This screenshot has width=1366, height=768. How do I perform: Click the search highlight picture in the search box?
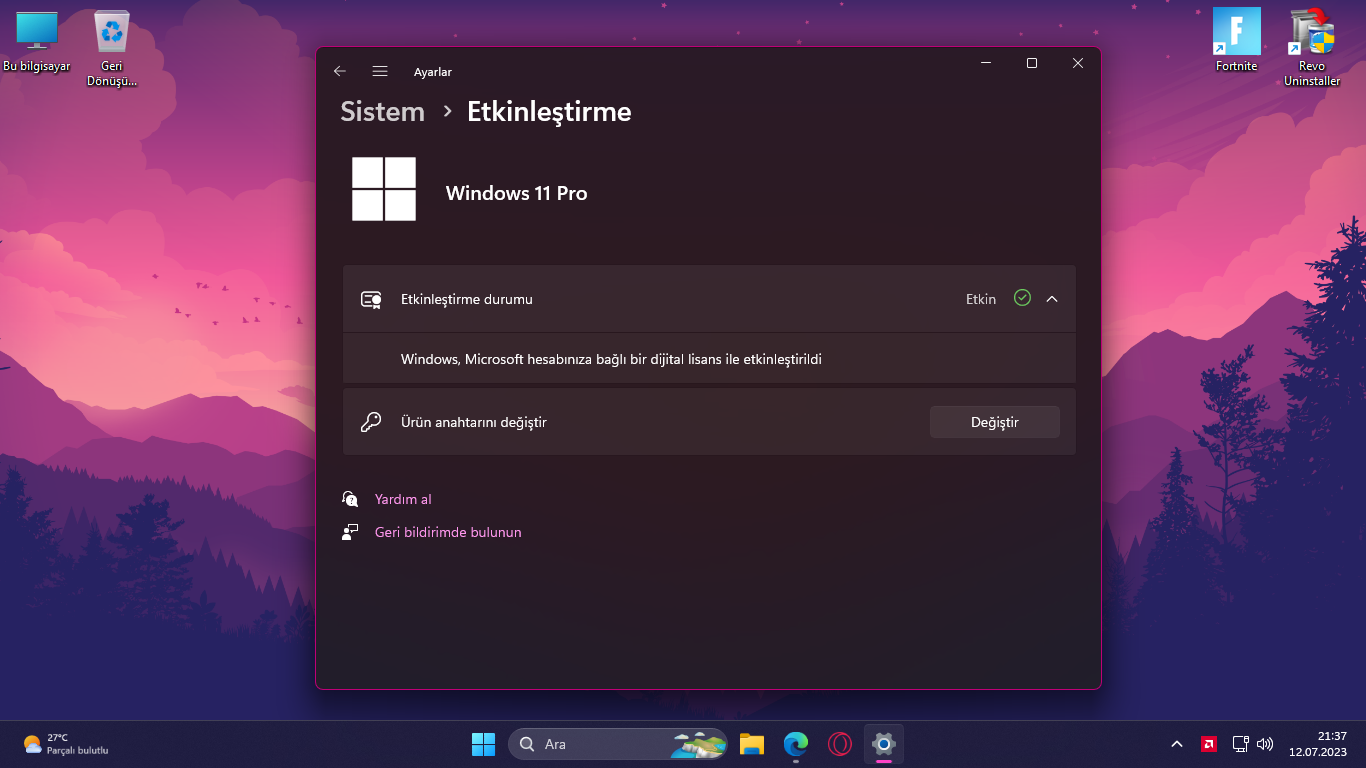pos(698,744)
